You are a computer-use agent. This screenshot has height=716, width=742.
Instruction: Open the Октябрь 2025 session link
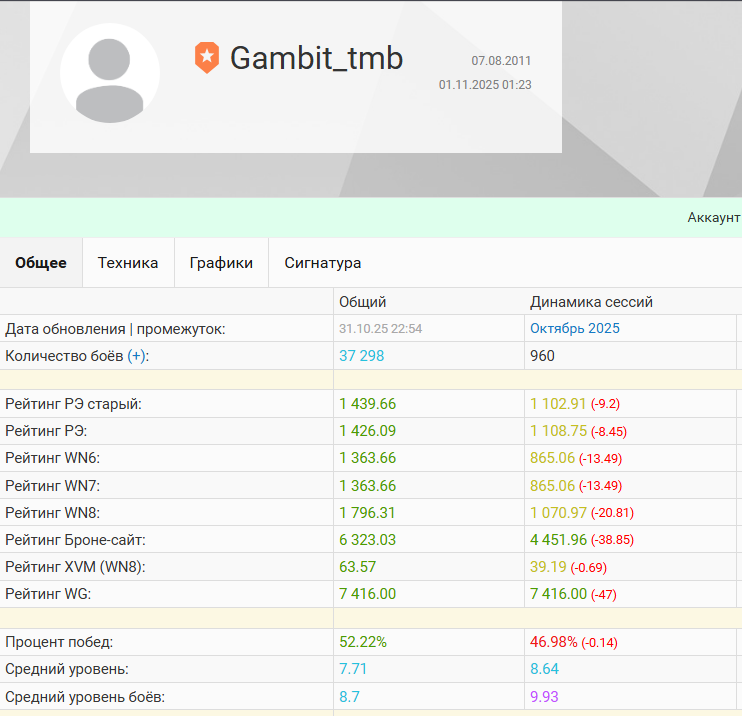pyautogui.click(x=574, y=329)
